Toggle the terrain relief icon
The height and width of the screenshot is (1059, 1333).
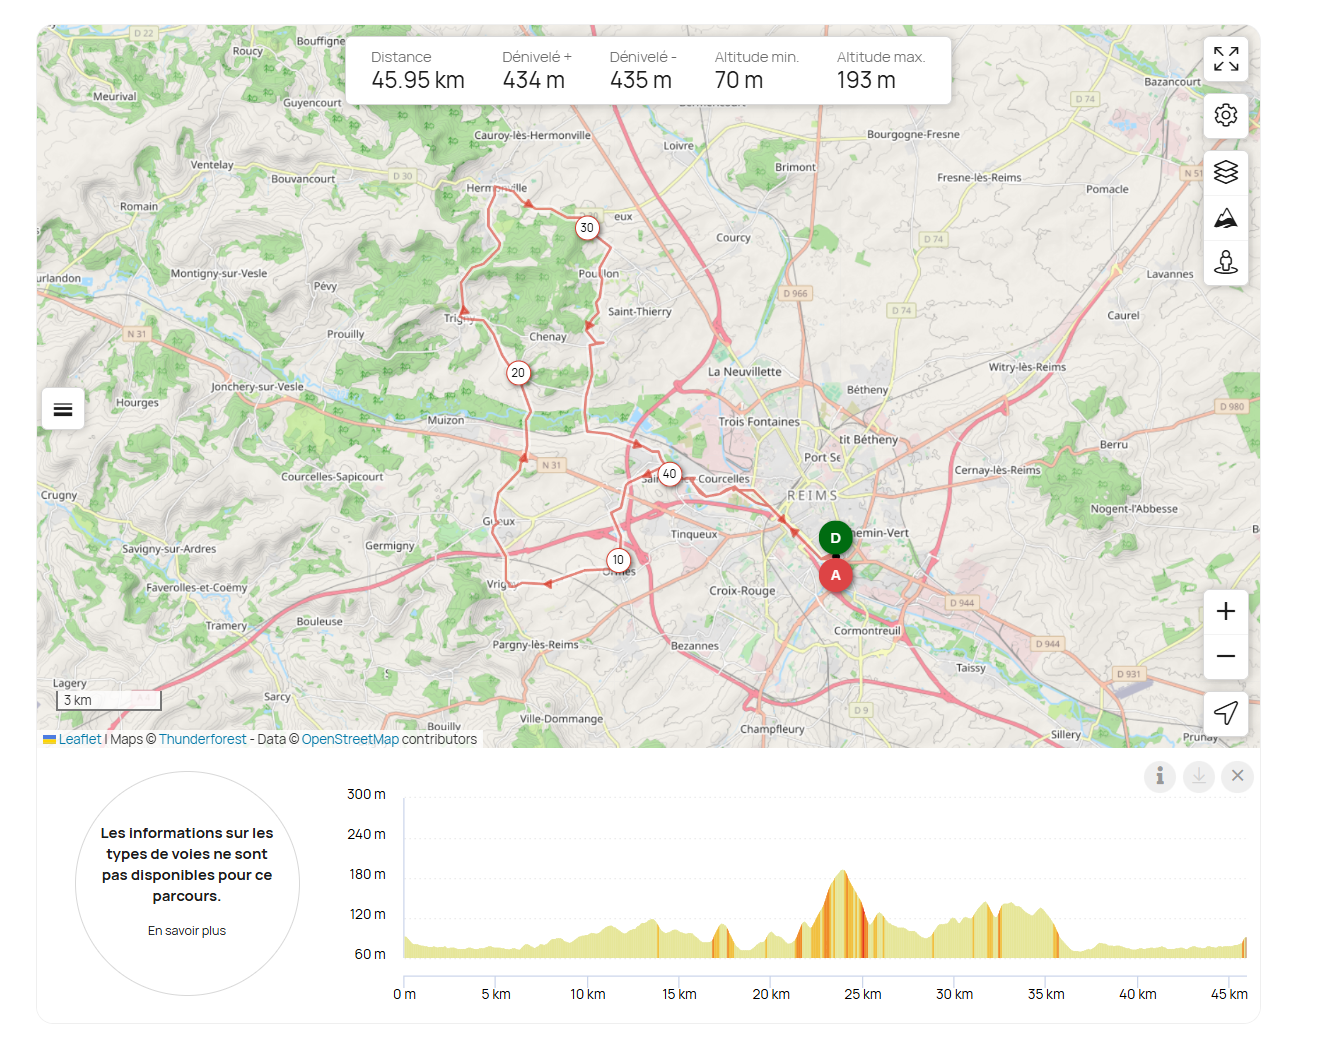(1225, 217)
